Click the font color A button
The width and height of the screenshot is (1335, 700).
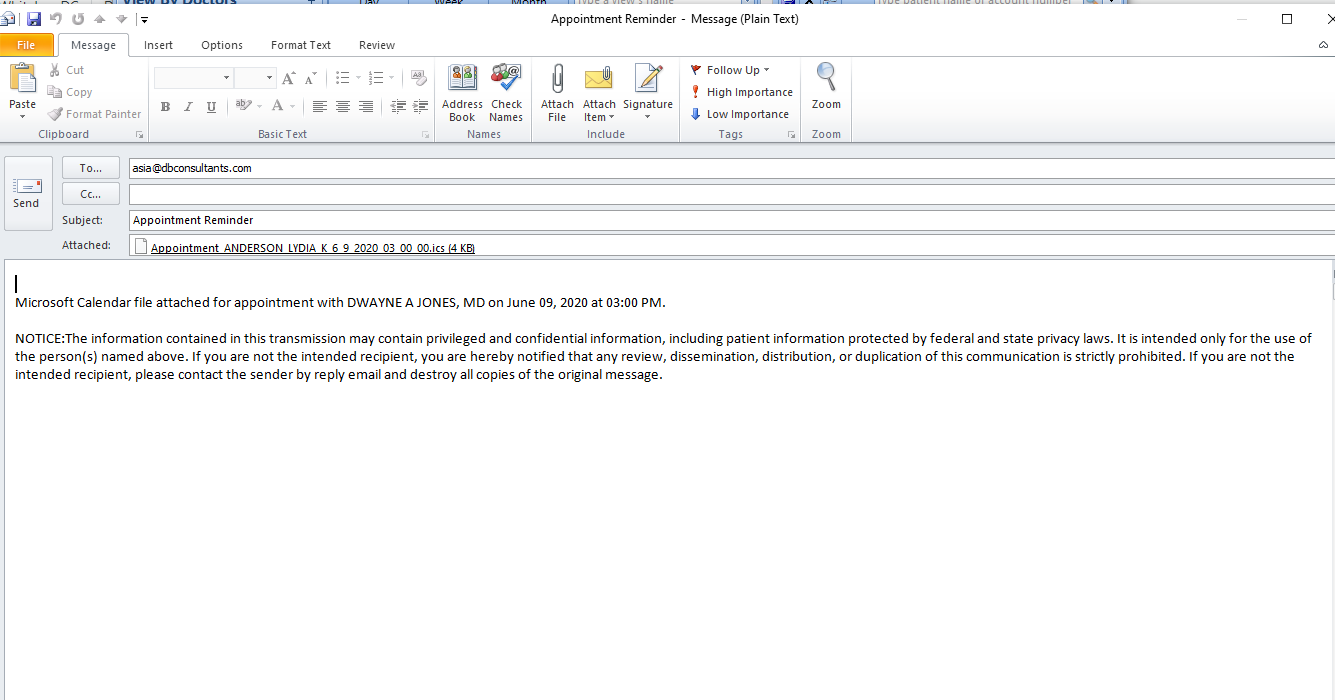278,107
